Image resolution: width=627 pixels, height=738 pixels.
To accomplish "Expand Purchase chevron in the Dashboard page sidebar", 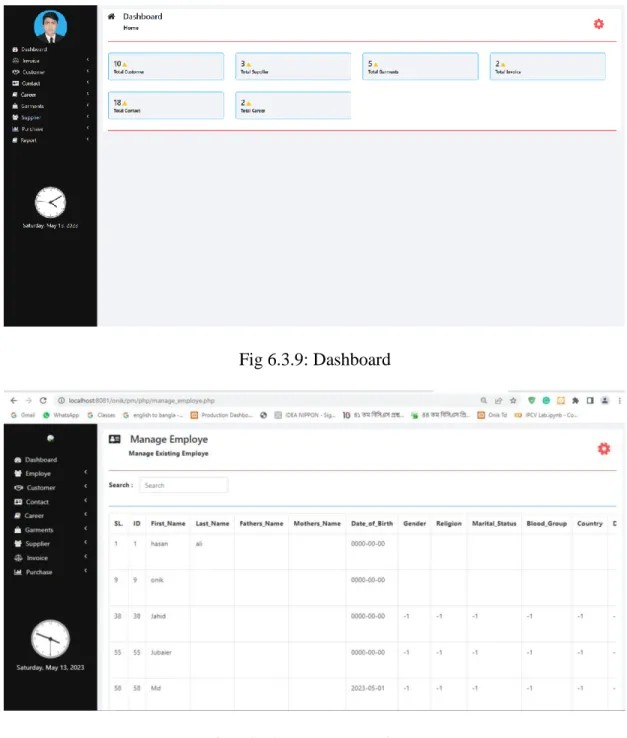I will (x=88, y=128).
